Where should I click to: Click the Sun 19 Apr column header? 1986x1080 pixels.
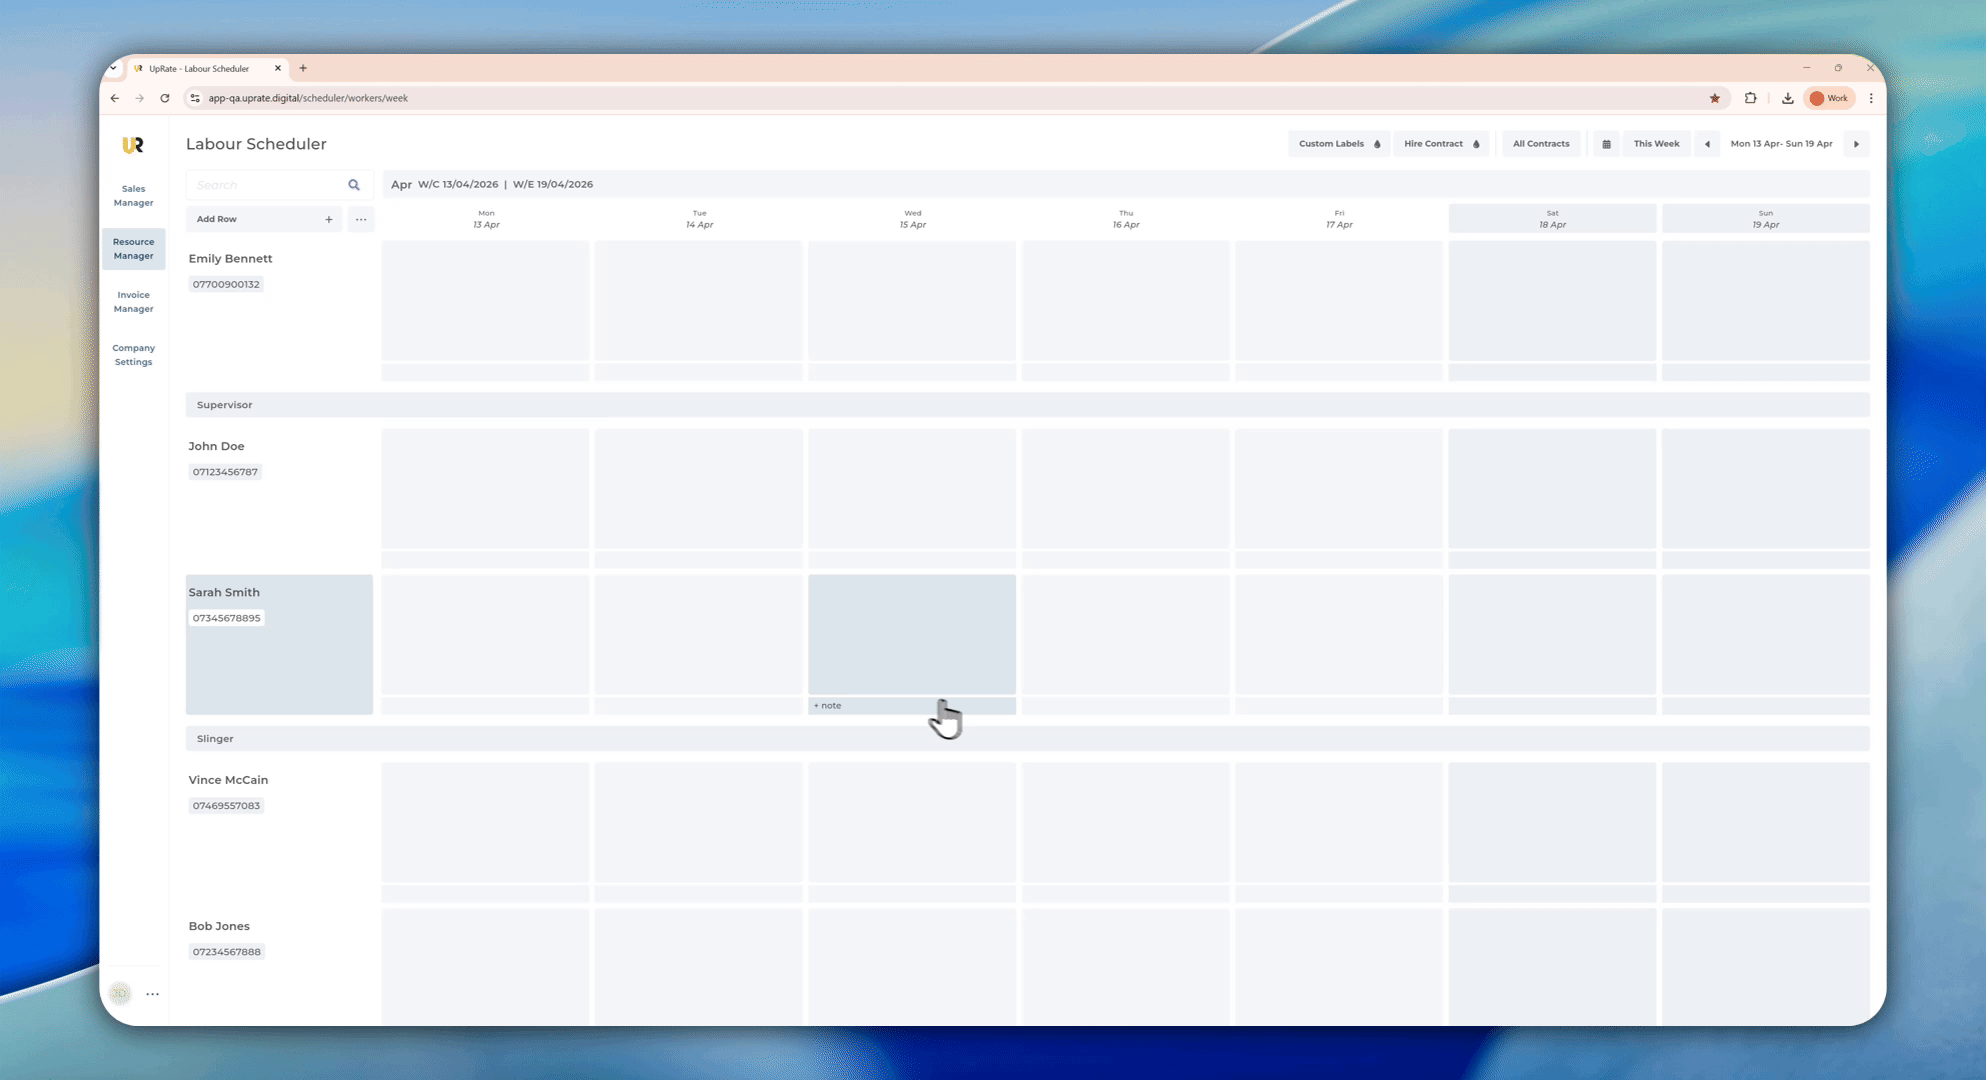[x=1766, y=219]
